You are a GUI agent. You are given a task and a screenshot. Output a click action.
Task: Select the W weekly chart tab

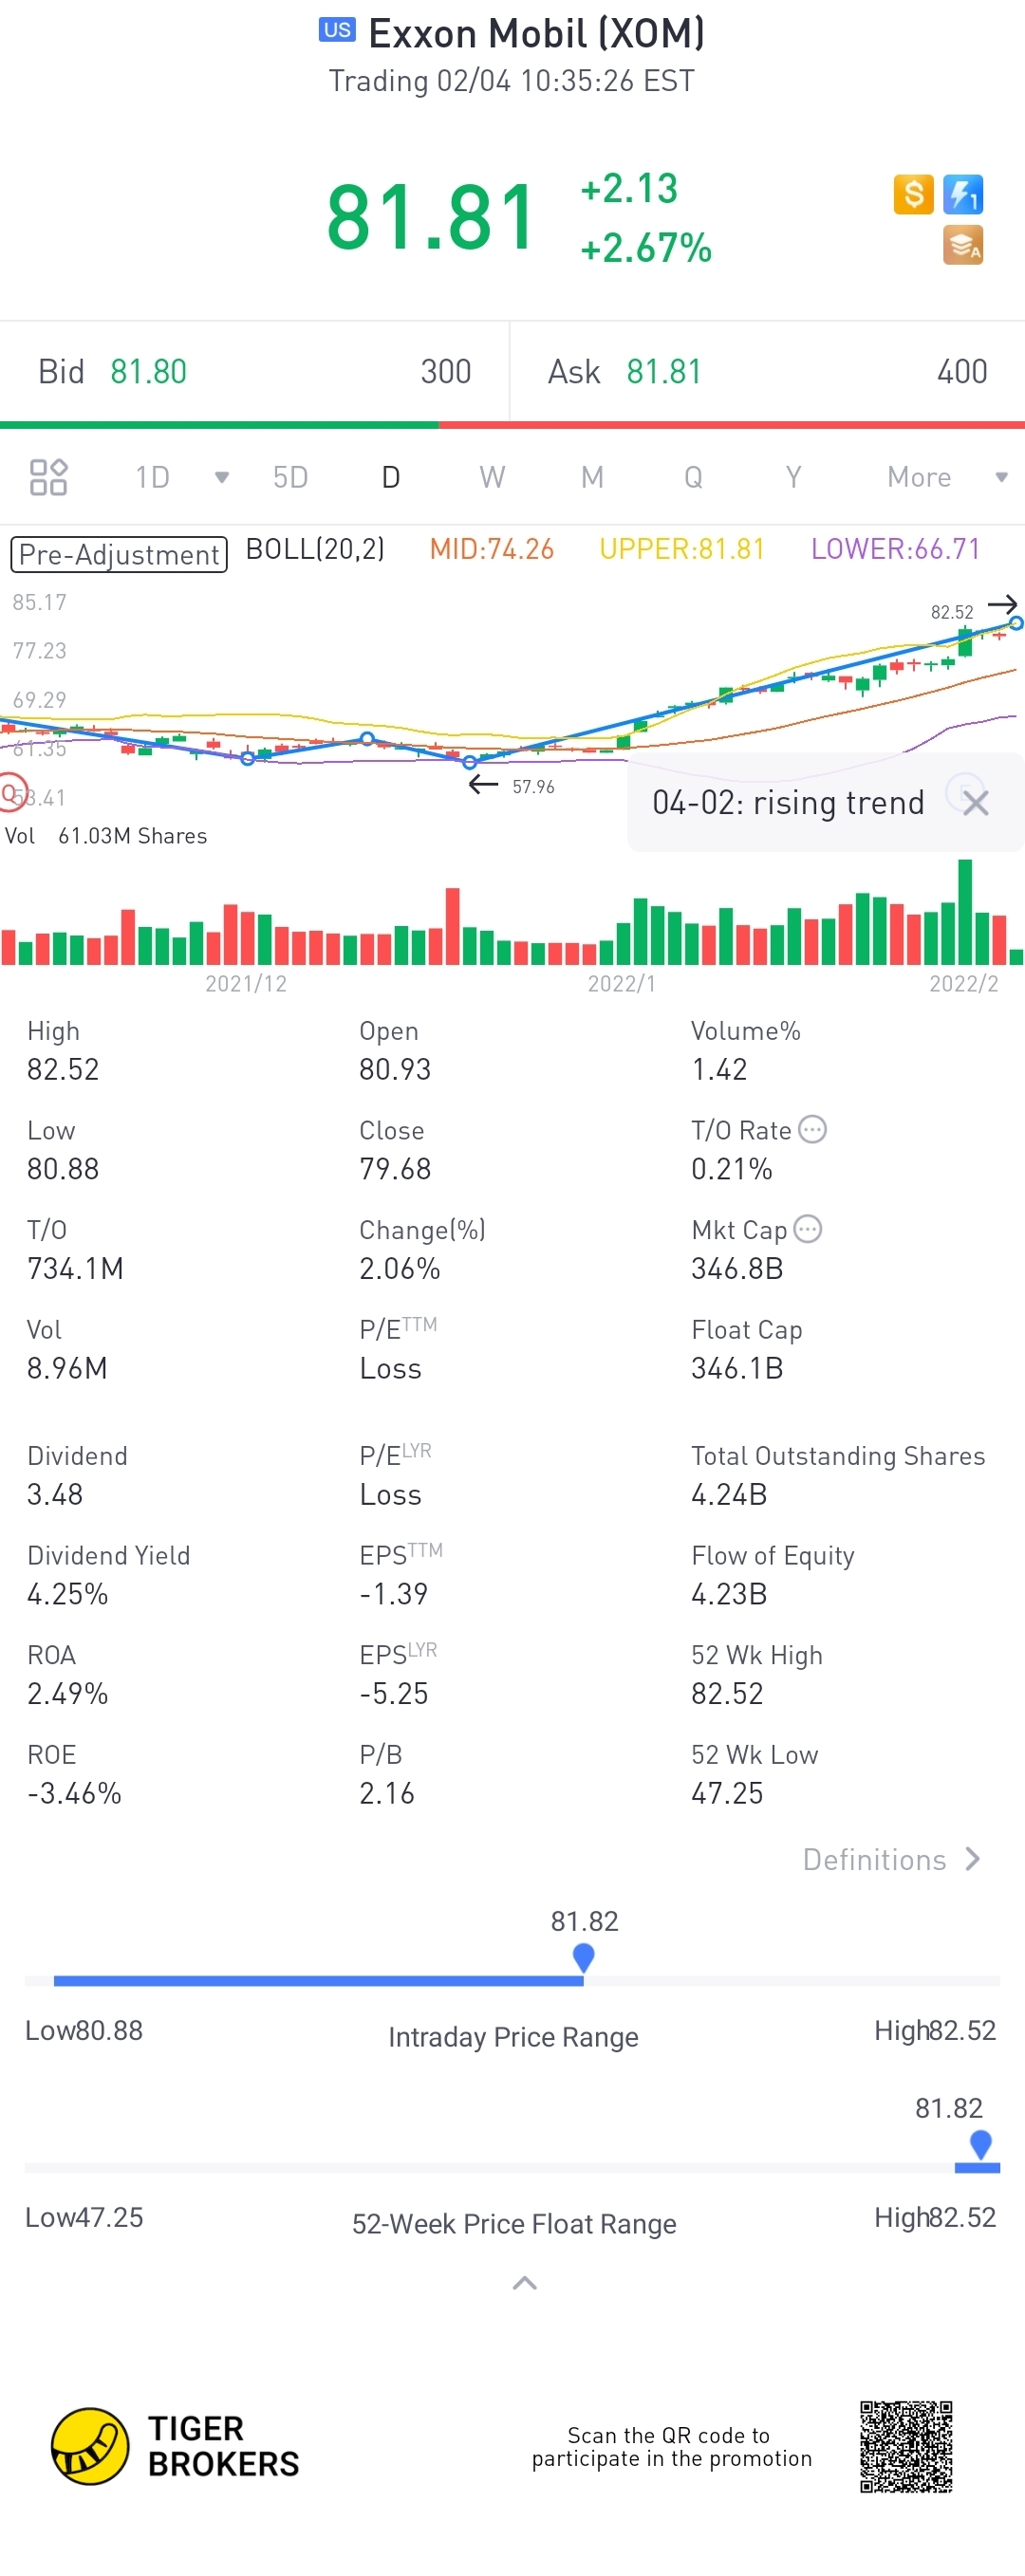[492, 477]
